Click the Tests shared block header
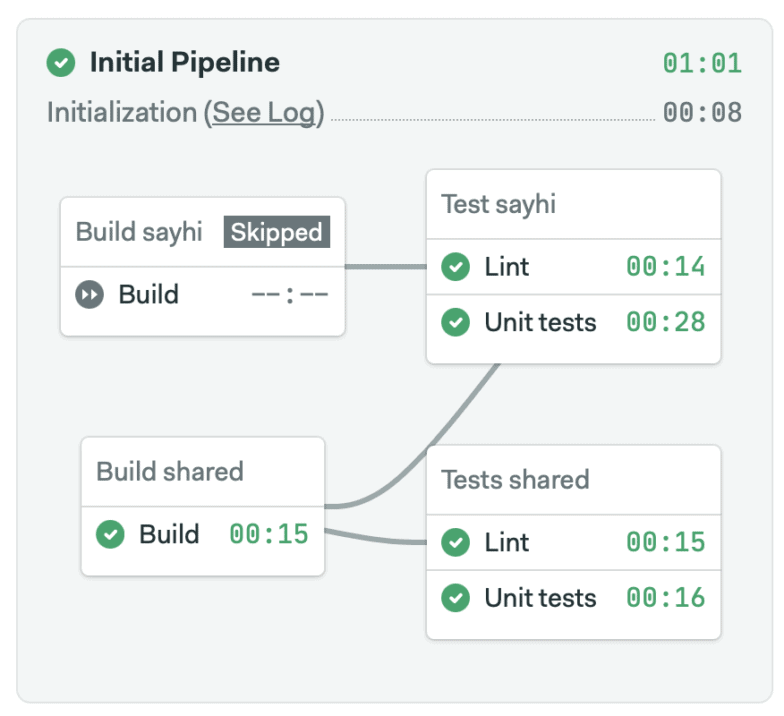 point(515,480)
